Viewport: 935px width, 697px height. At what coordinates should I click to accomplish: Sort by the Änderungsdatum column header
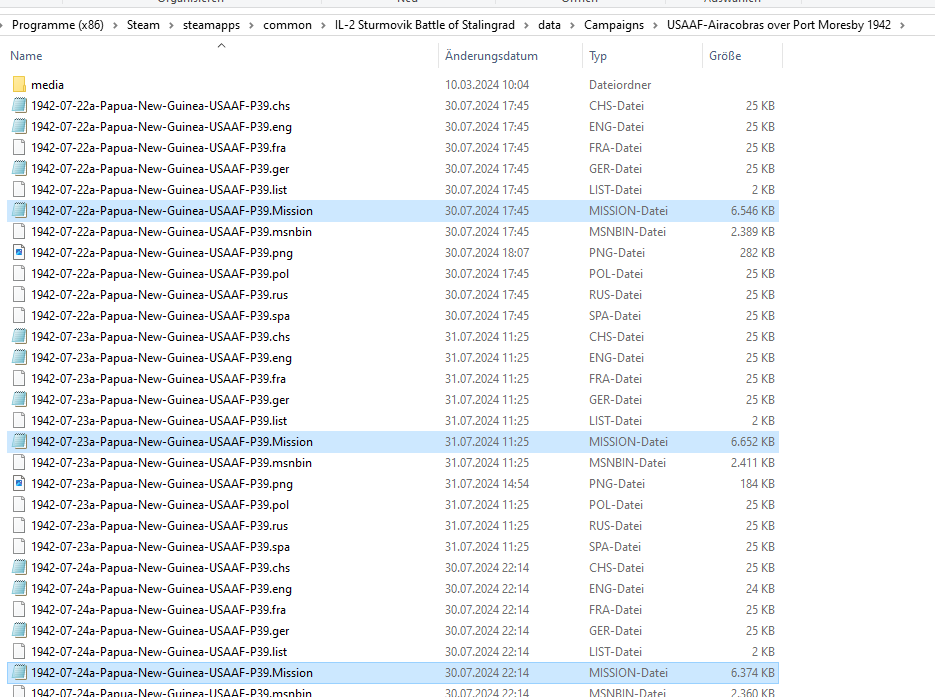pyautogui.click(x=491, y=56)
